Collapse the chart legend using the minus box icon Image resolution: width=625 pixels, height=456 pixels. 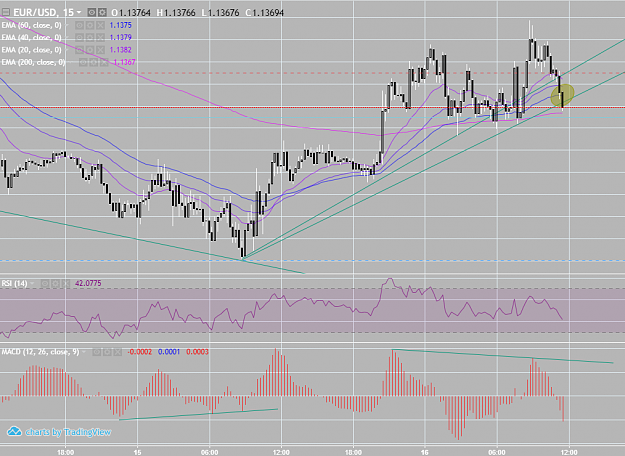tap(6, 12)
